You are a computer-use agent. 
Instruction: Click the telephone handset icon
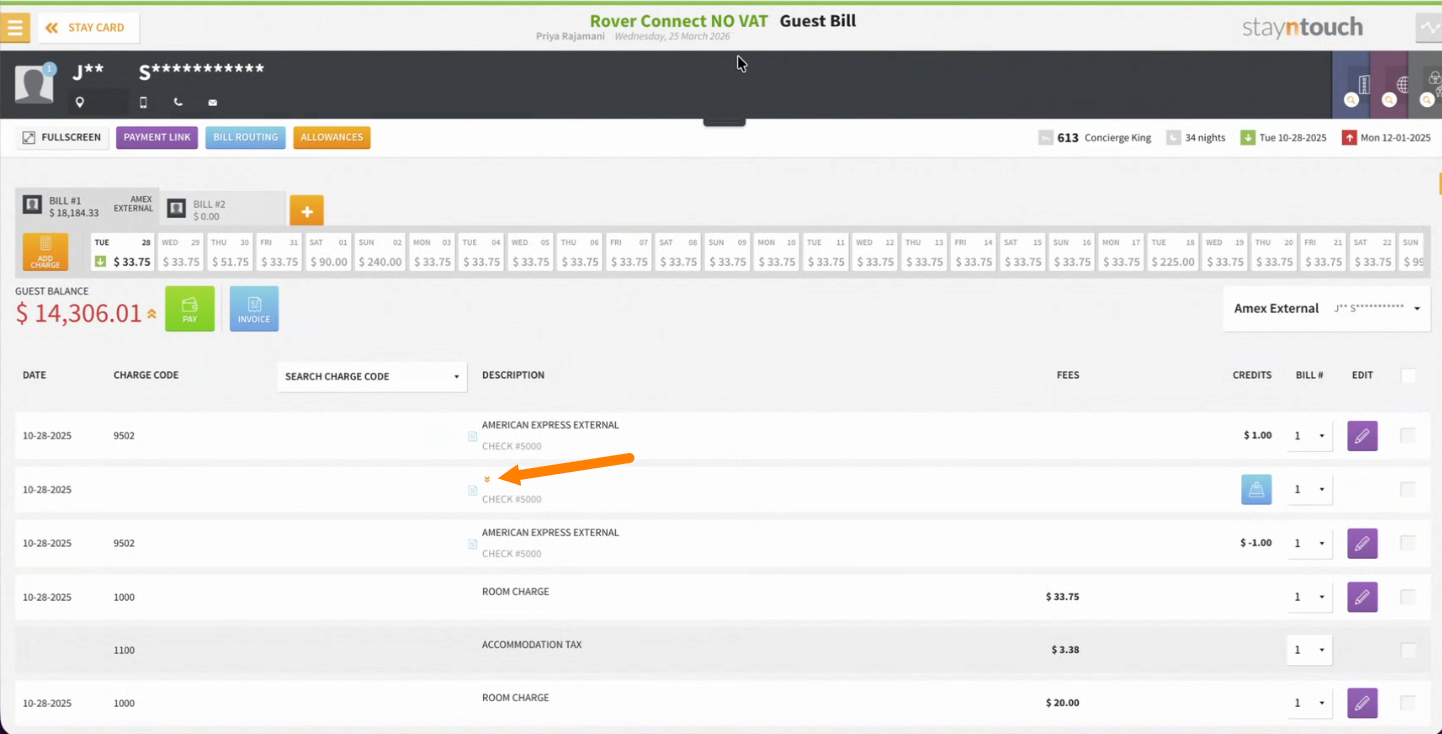[178, 102]
